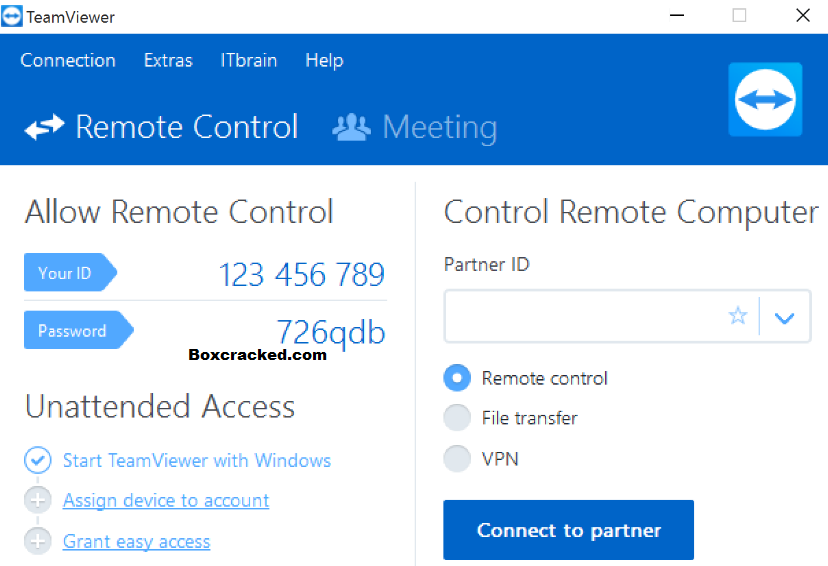
Task: Open Assign device to account link
Action: coord(166,500)
